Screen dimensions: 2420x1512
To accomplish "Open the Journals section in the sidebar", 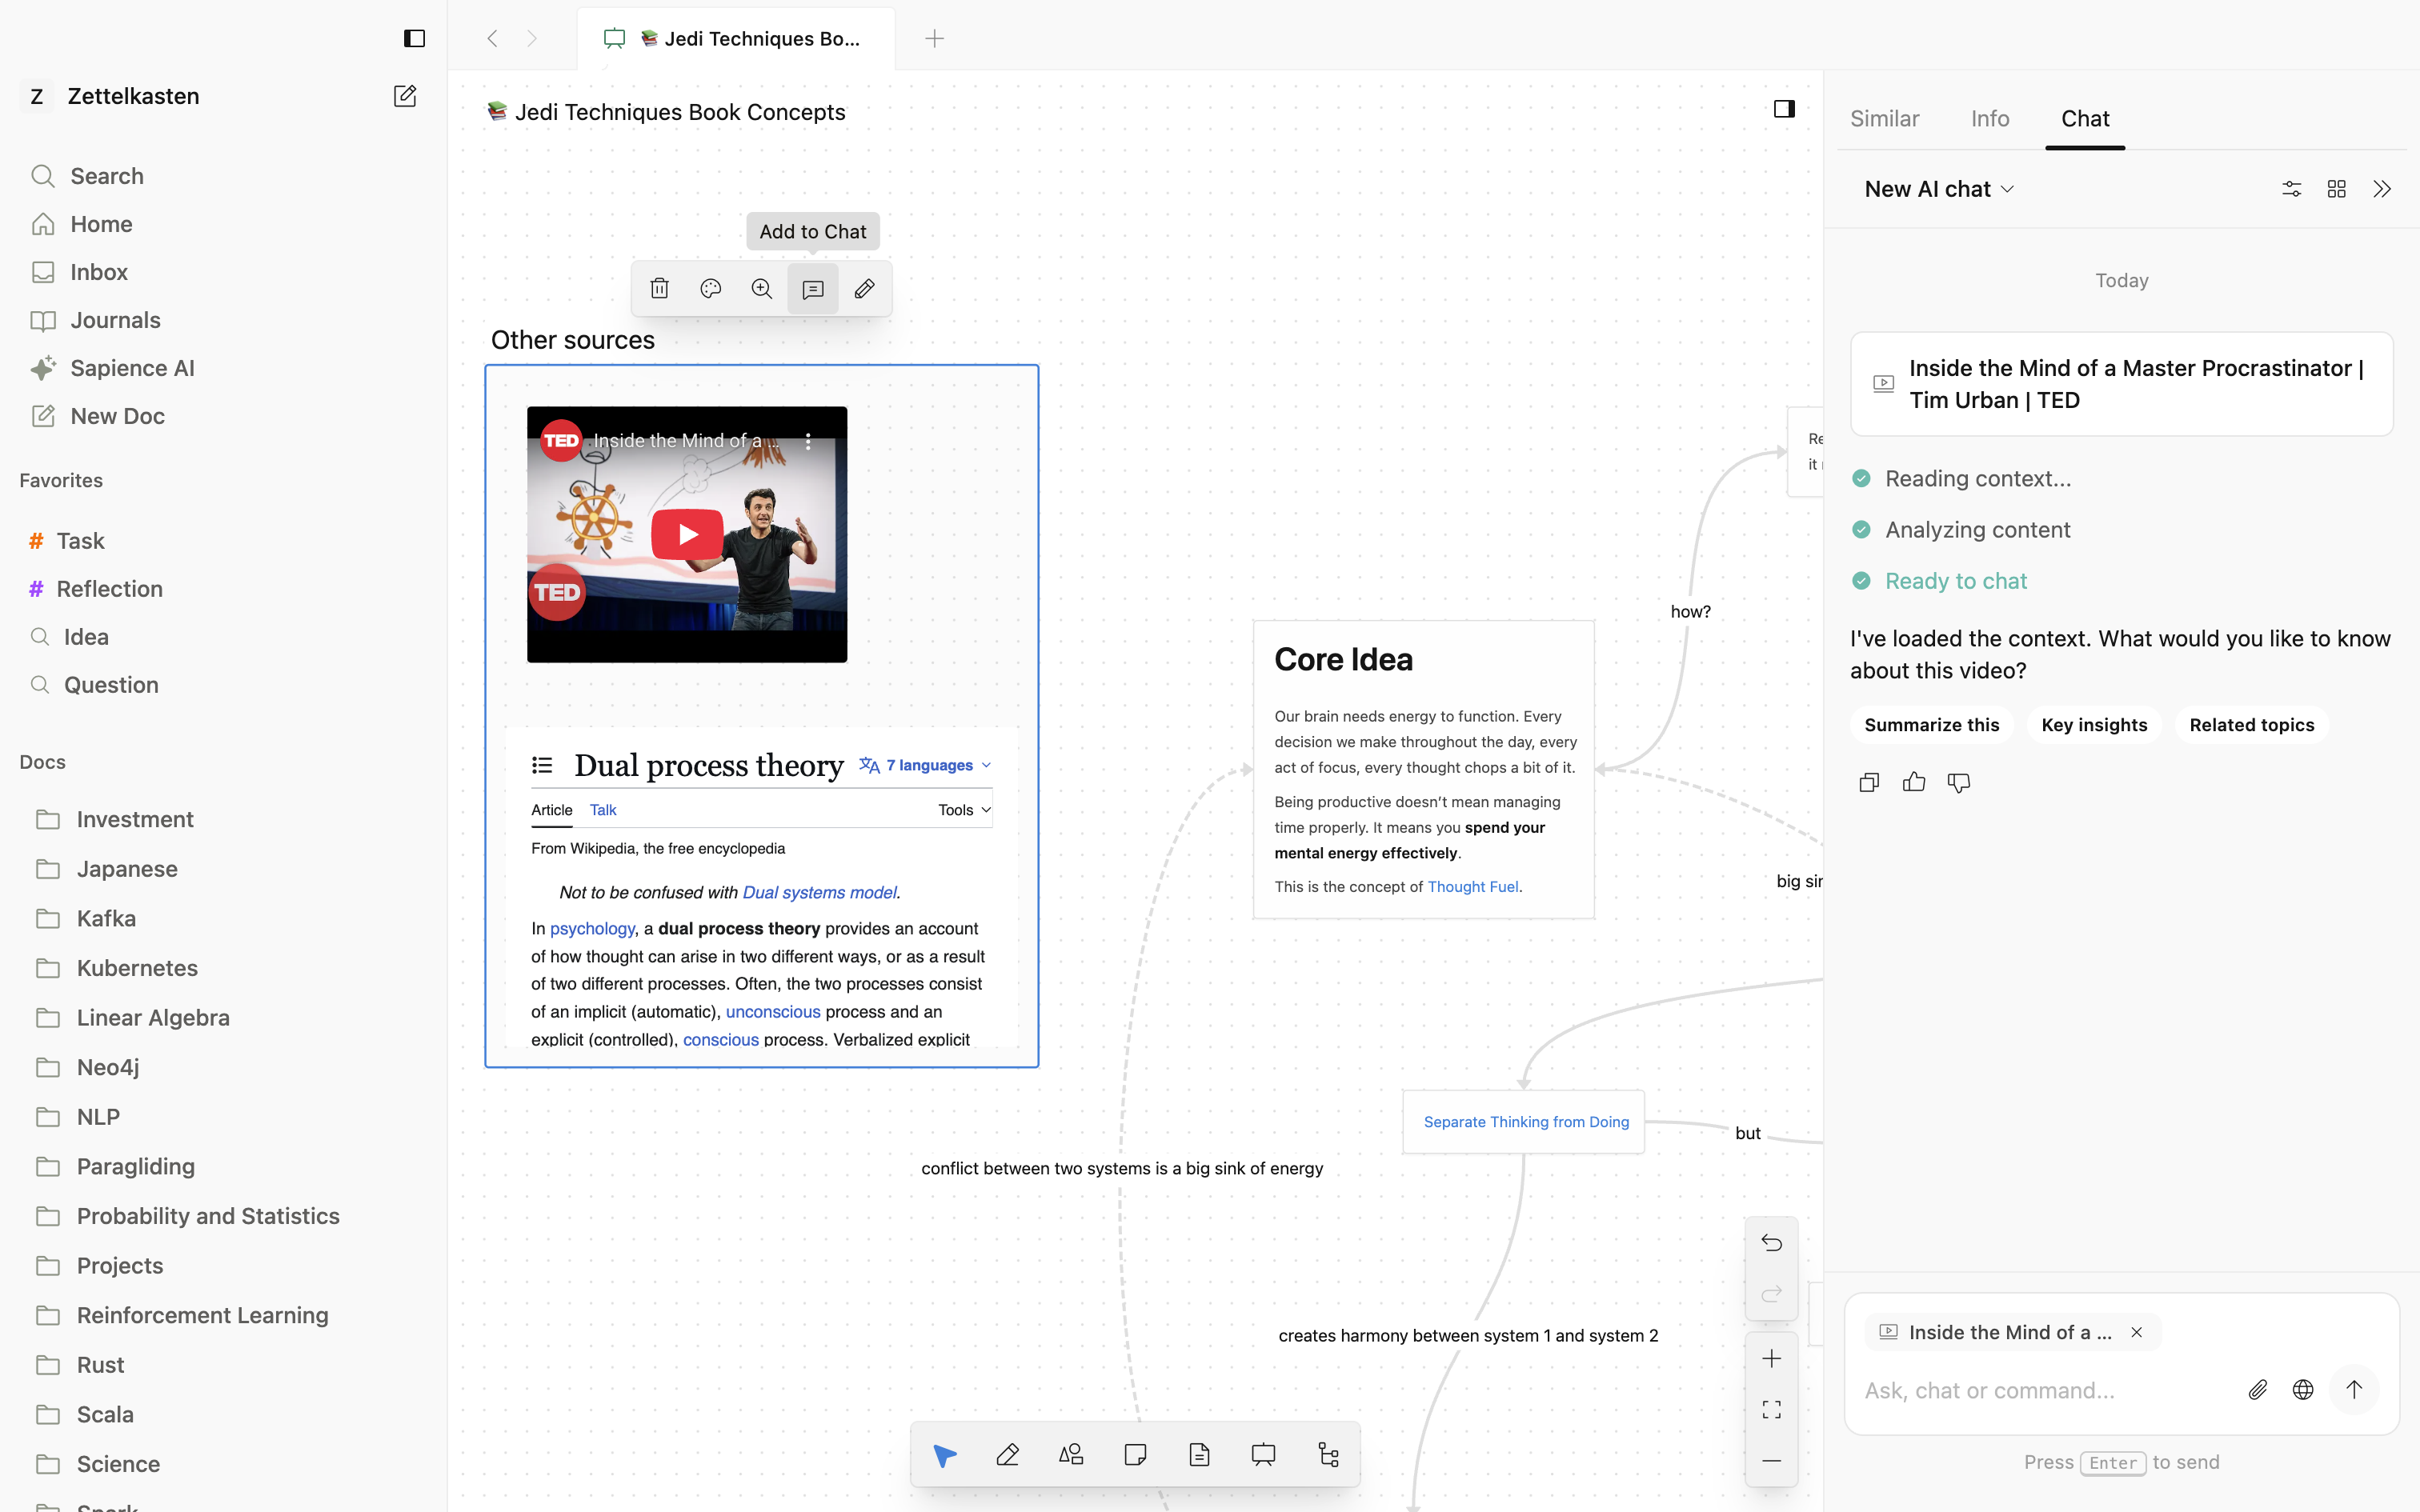I will click(x=114, y=319).
